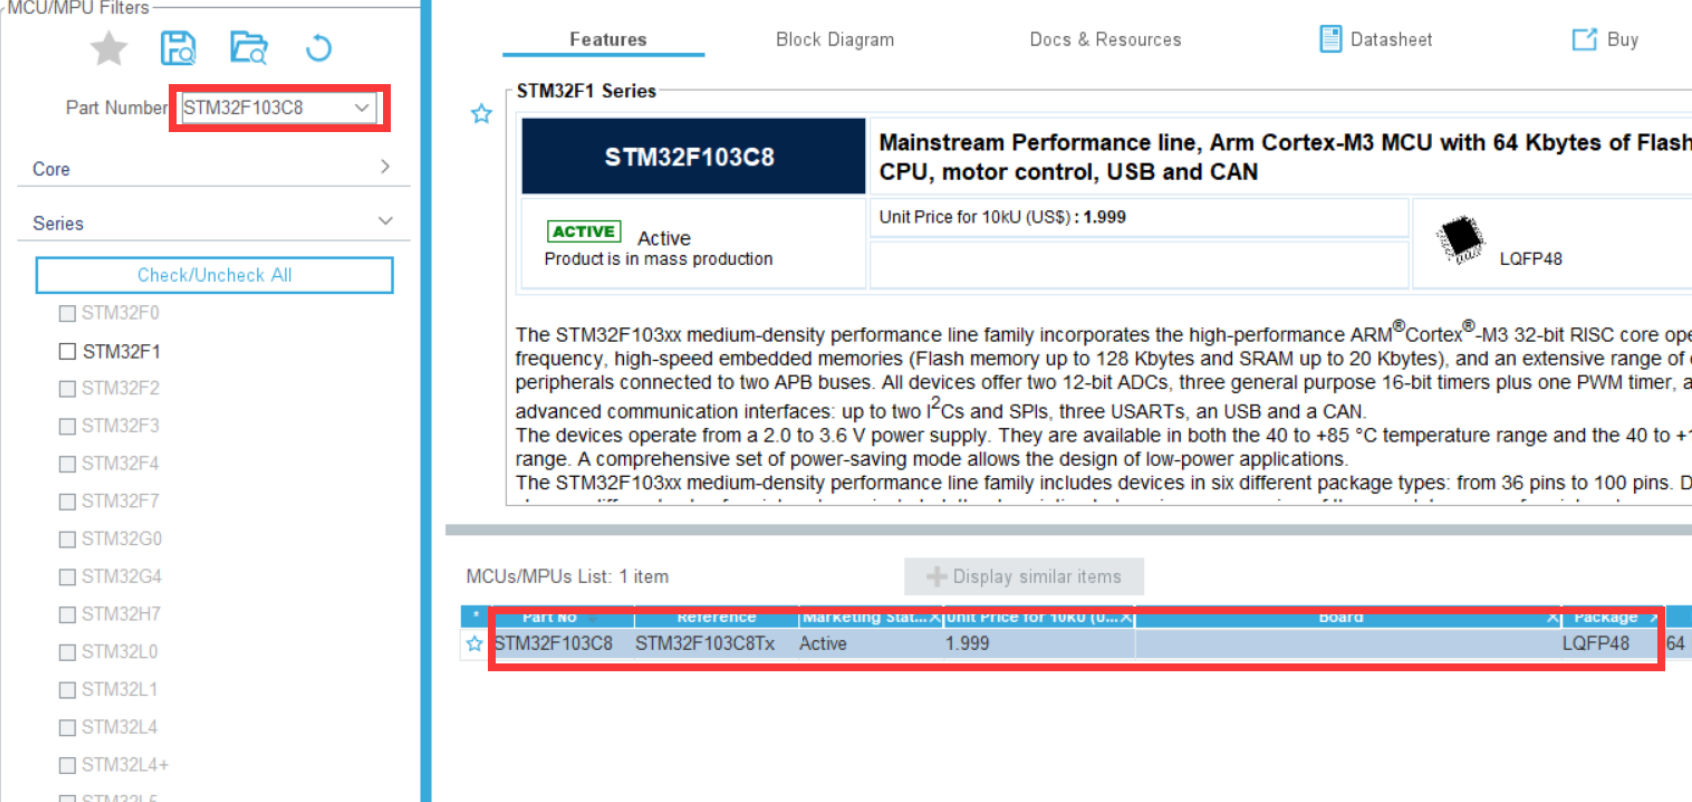Sort list by Board column header

(1347, 617)
